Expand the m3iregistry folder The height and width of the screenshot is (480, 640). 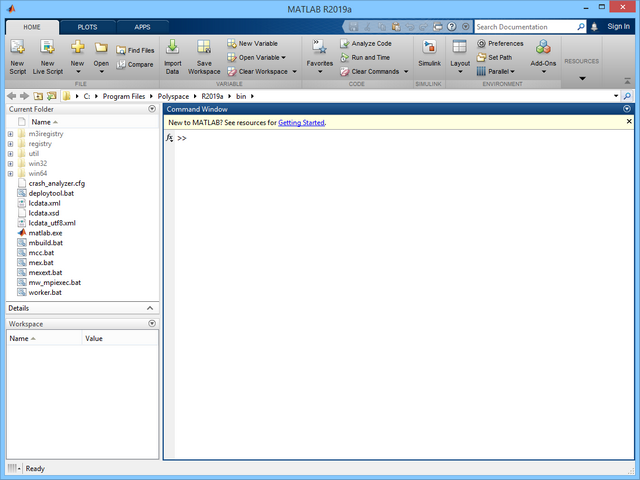[10, 134]
